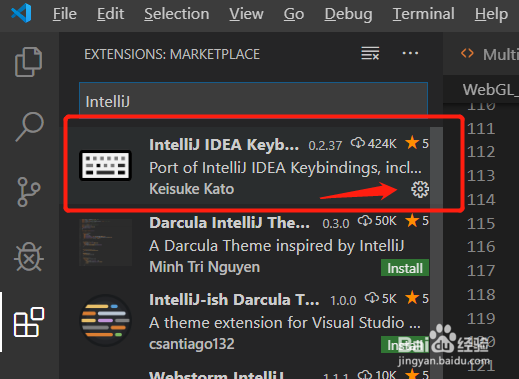
Task: Select the Extensions blocks icon
Action: point(29,322)
